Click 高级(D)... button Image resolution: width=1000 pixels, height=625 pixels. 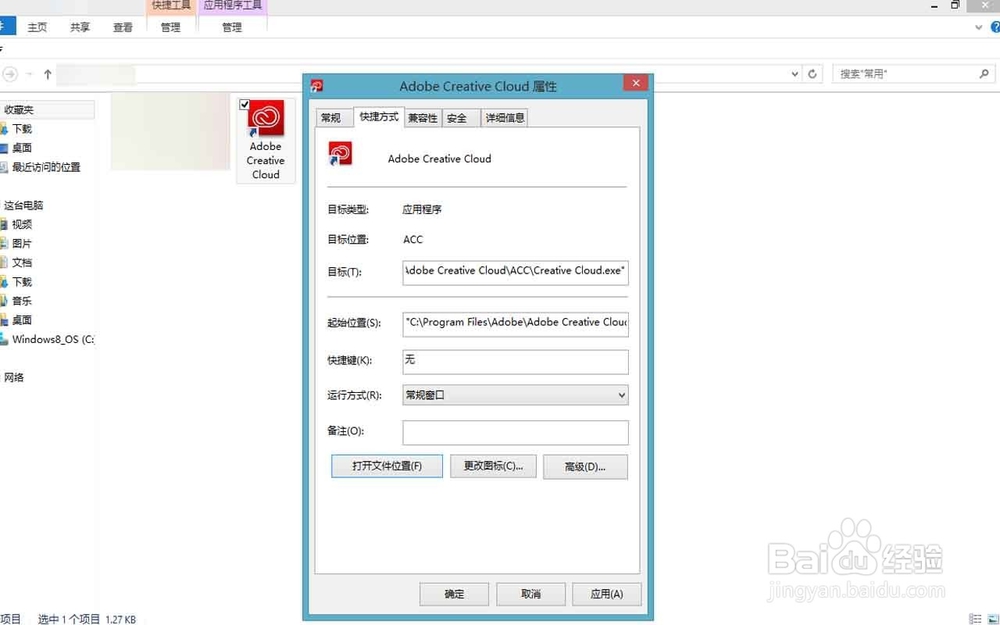point(585,467)
